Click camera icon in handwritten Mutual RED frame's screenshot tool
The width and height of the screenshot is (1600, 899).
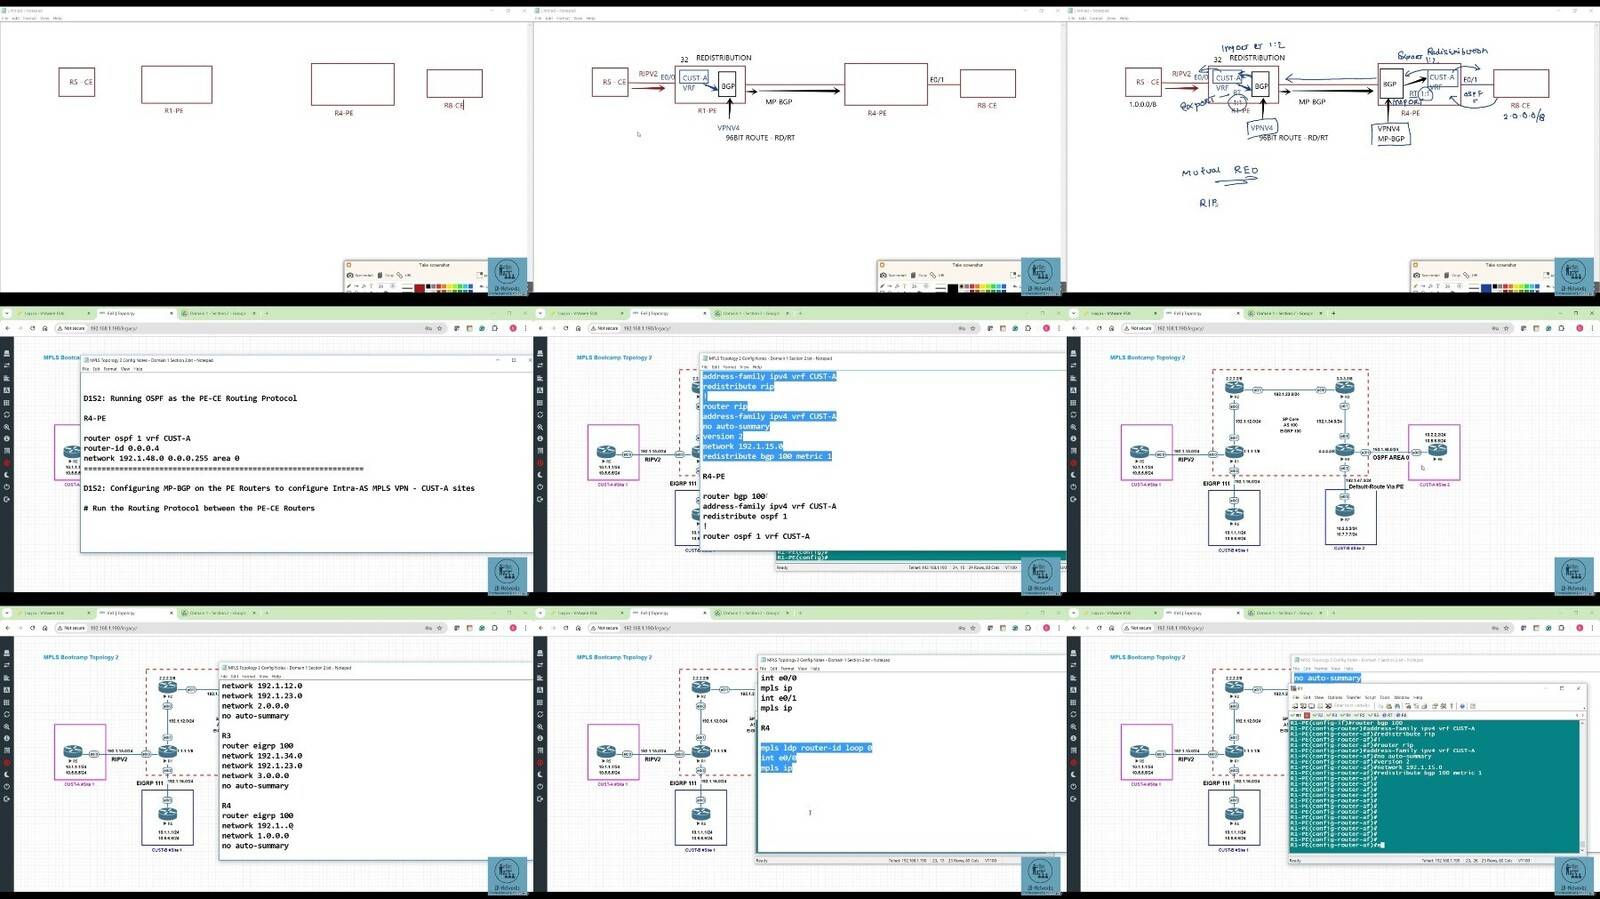(x=1416, y=275)
